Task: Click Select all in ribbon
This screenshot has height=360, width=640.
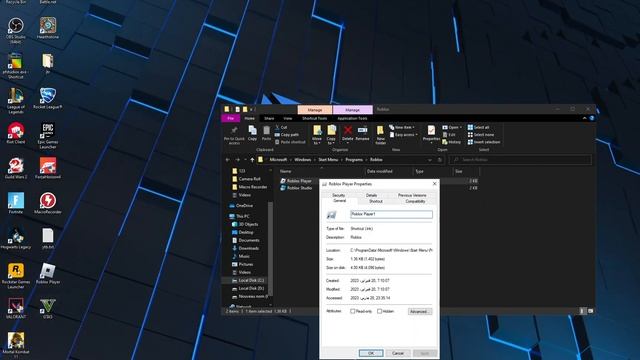Action: click(x=478, y=127)
